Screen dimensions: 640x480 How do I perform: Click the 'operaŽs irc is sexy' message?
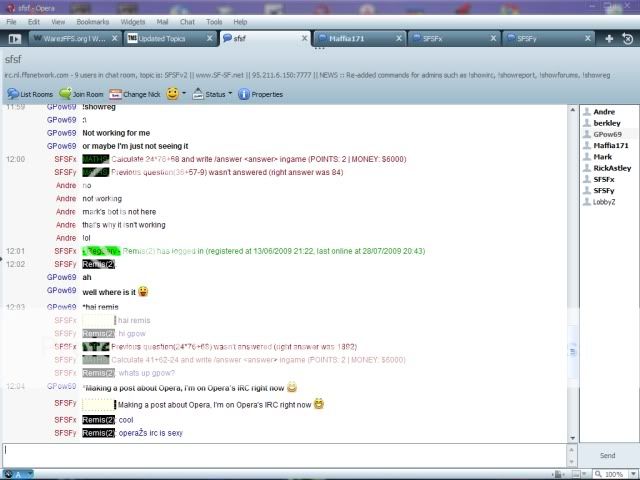(151, 433)
